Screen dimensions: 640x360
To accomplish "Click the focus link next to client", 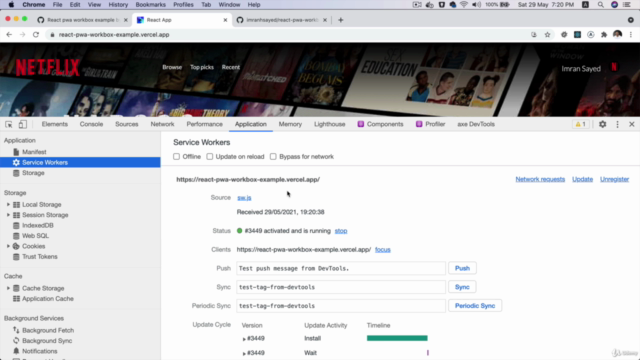I will [383, 250].
